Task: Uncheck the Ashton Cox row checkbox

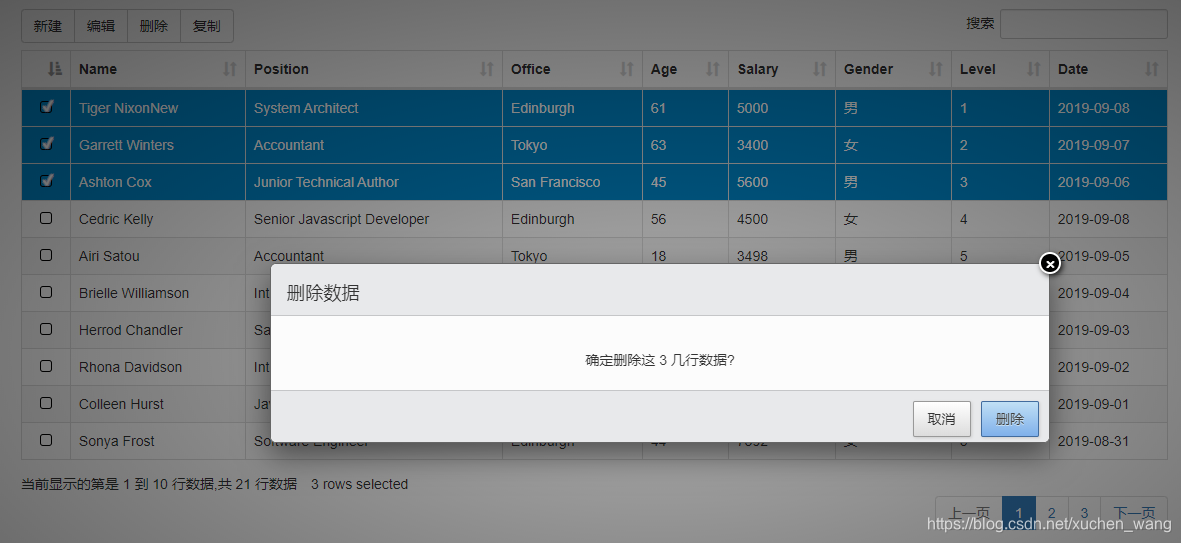Action: [x=46, y=181]
